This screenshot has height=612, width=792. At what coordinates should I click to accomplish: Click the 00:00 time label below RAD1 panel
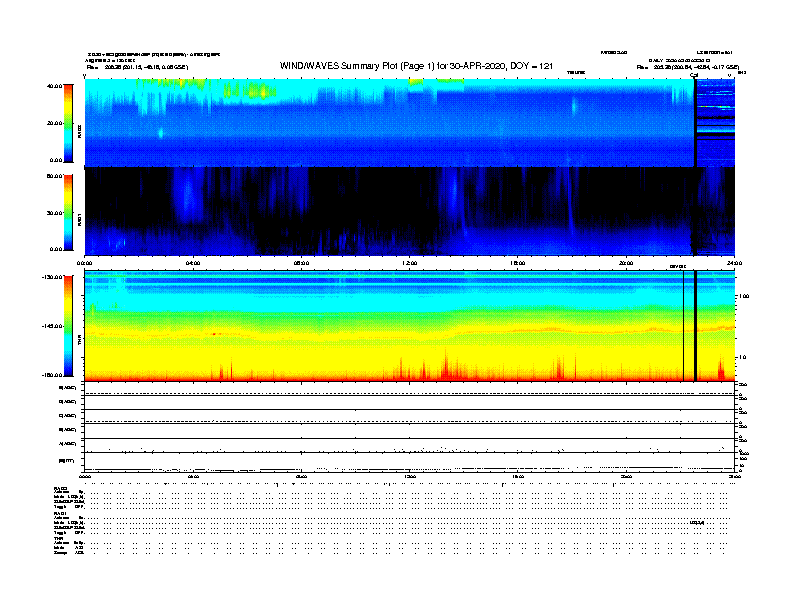click(x=84, y=263)
